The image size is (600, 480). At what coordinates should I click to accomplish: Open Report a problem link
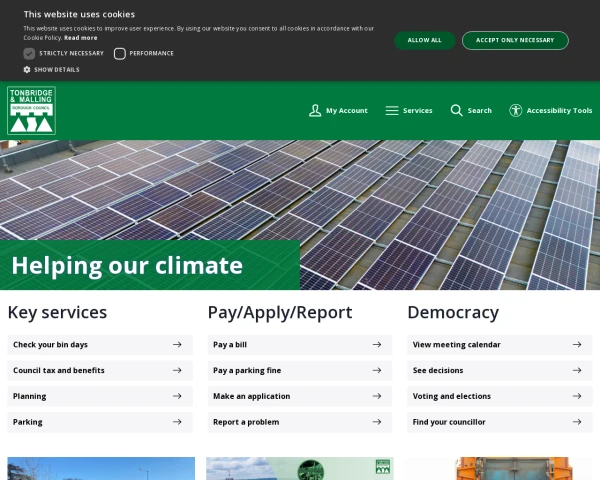coord(247,422)
